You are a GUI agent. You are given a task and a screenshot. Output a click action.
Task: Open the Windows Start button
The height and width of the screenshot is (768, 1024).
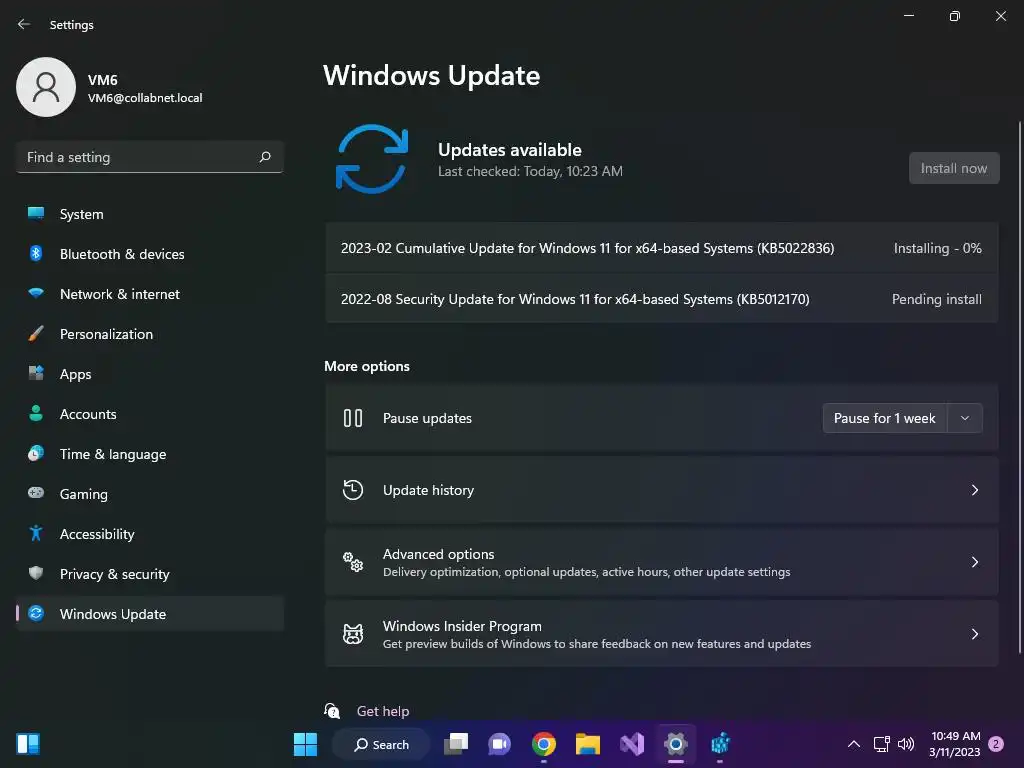305,744
